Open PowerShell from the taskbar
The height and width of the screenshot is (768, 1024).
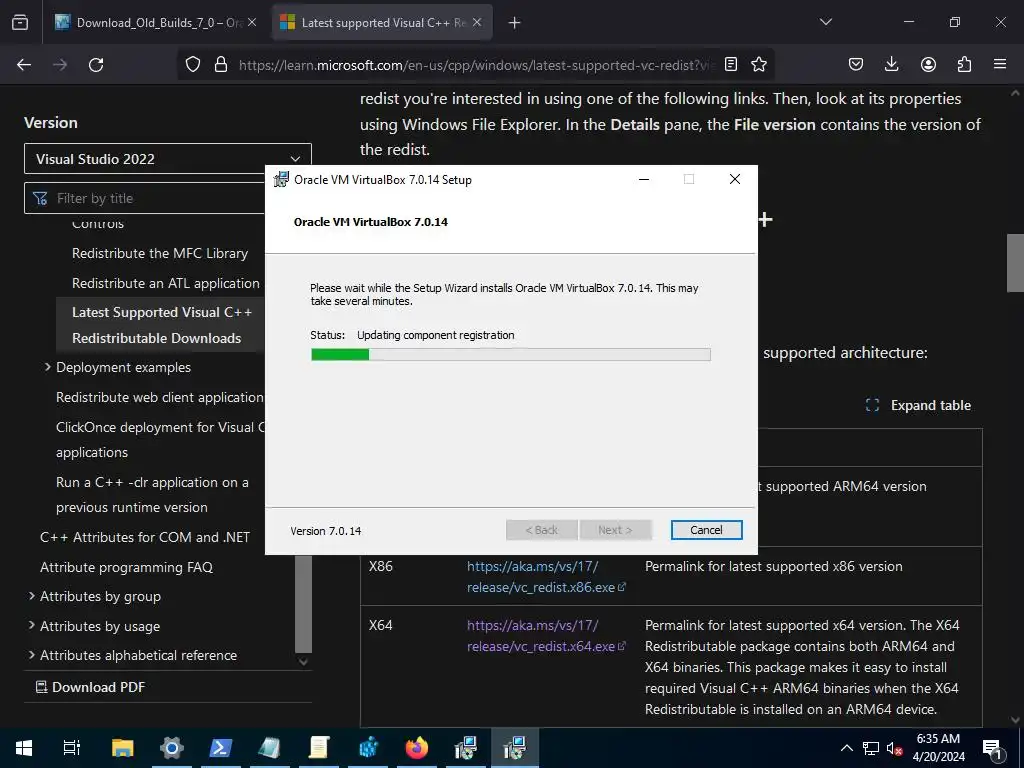[x=220, y=748]
